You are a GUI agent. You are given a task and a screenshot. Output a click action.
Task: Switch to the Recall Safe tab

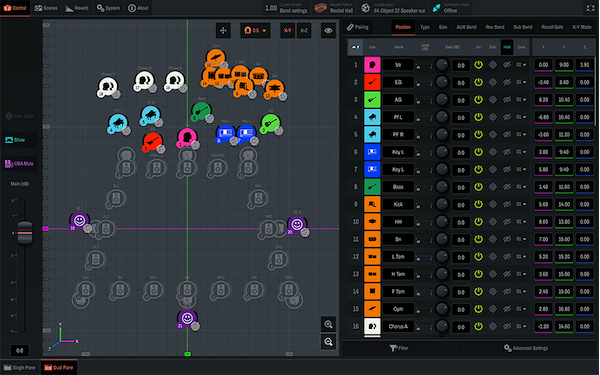(x=552, y=27)
